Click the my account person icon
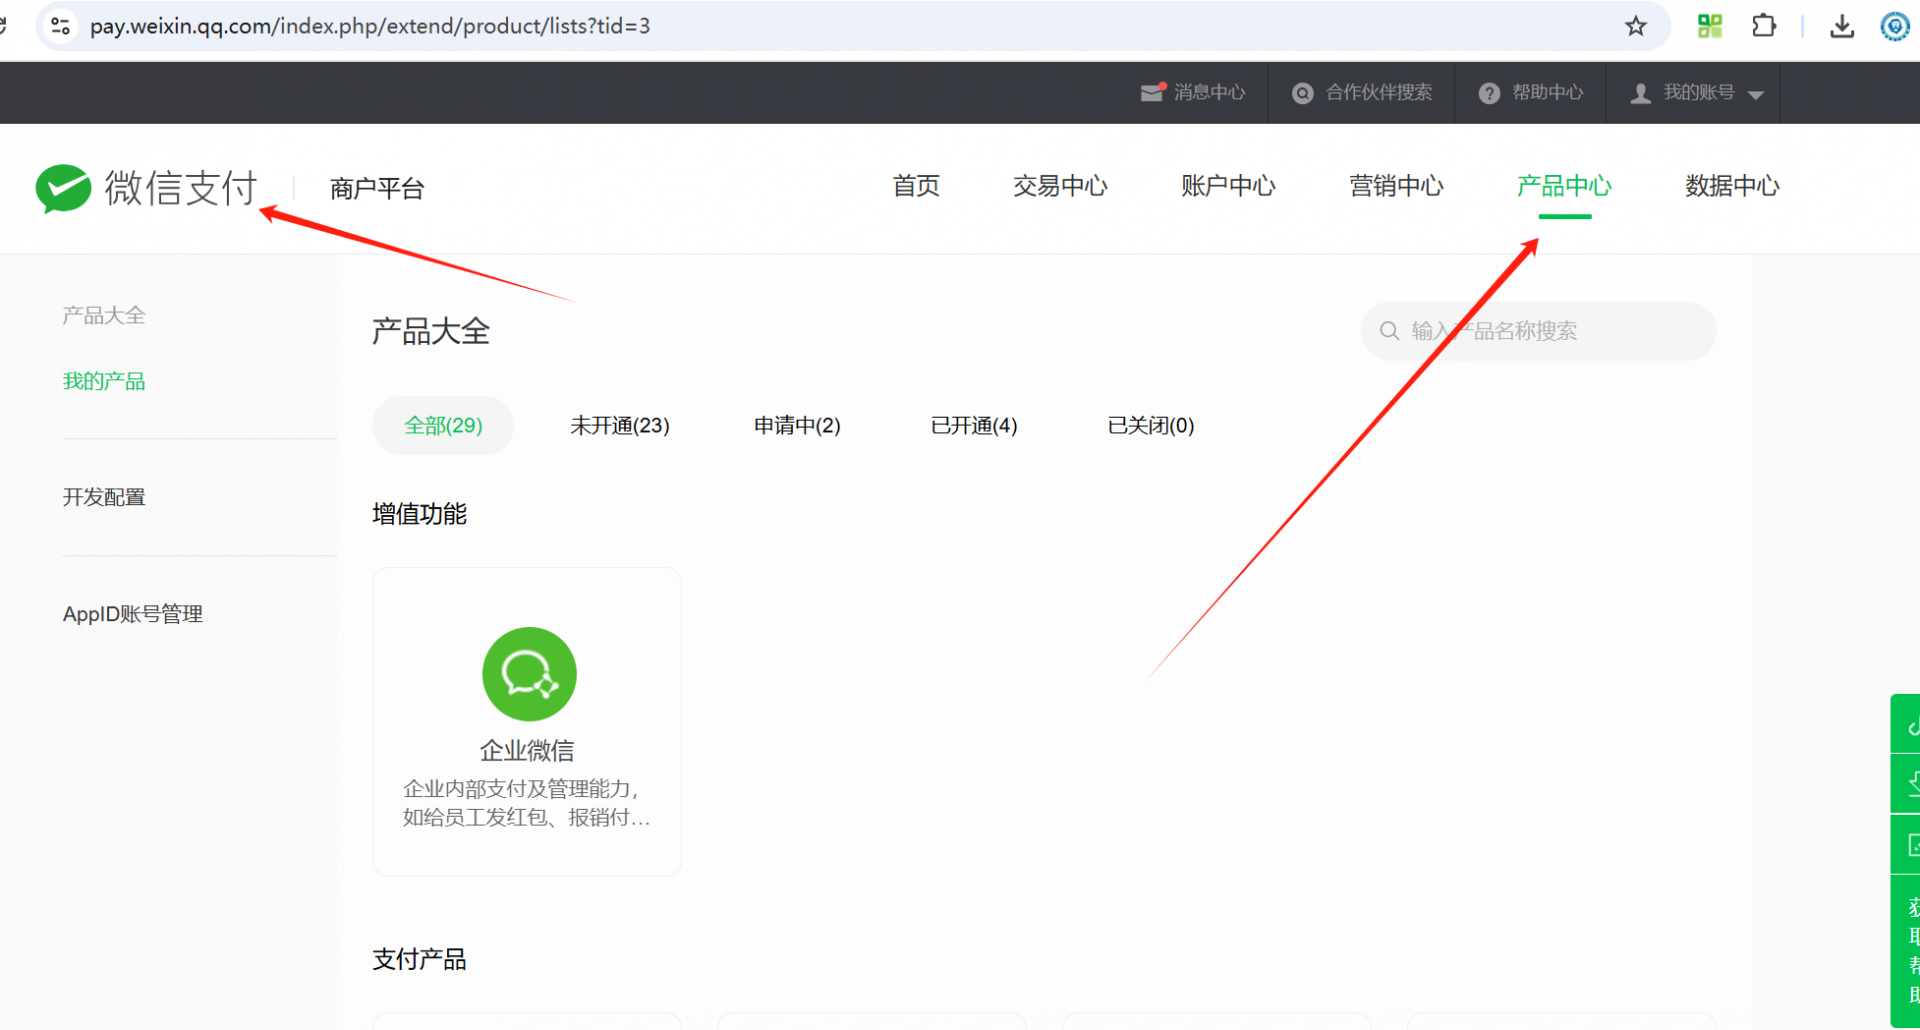1920x1030 pixels. [x=1640, y=93]
